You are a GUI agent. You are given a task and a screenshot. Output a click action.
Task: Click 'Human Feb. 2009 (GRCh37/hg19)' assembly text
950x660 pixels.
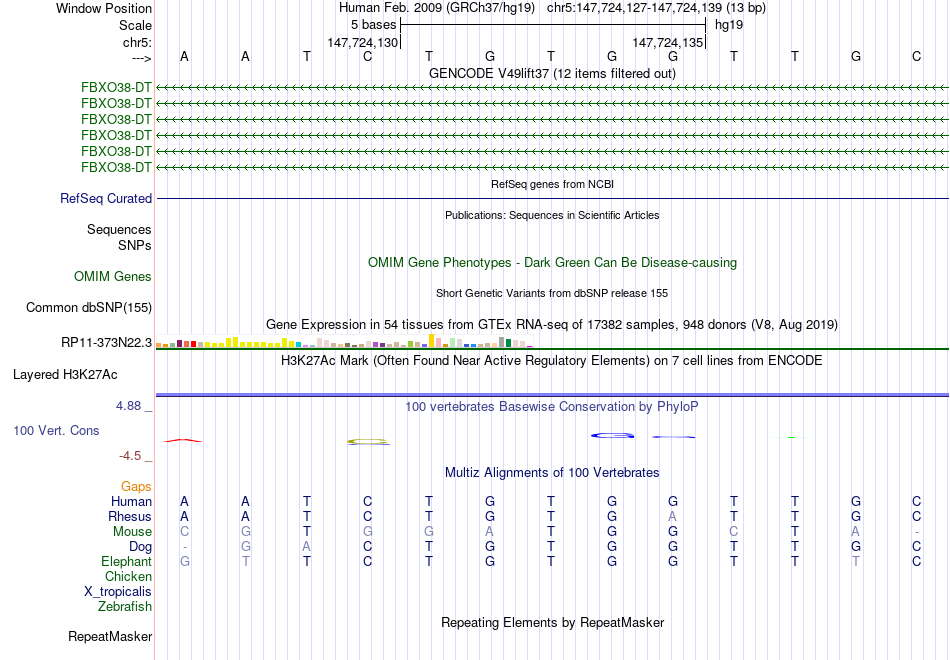(x=437, y=8)
